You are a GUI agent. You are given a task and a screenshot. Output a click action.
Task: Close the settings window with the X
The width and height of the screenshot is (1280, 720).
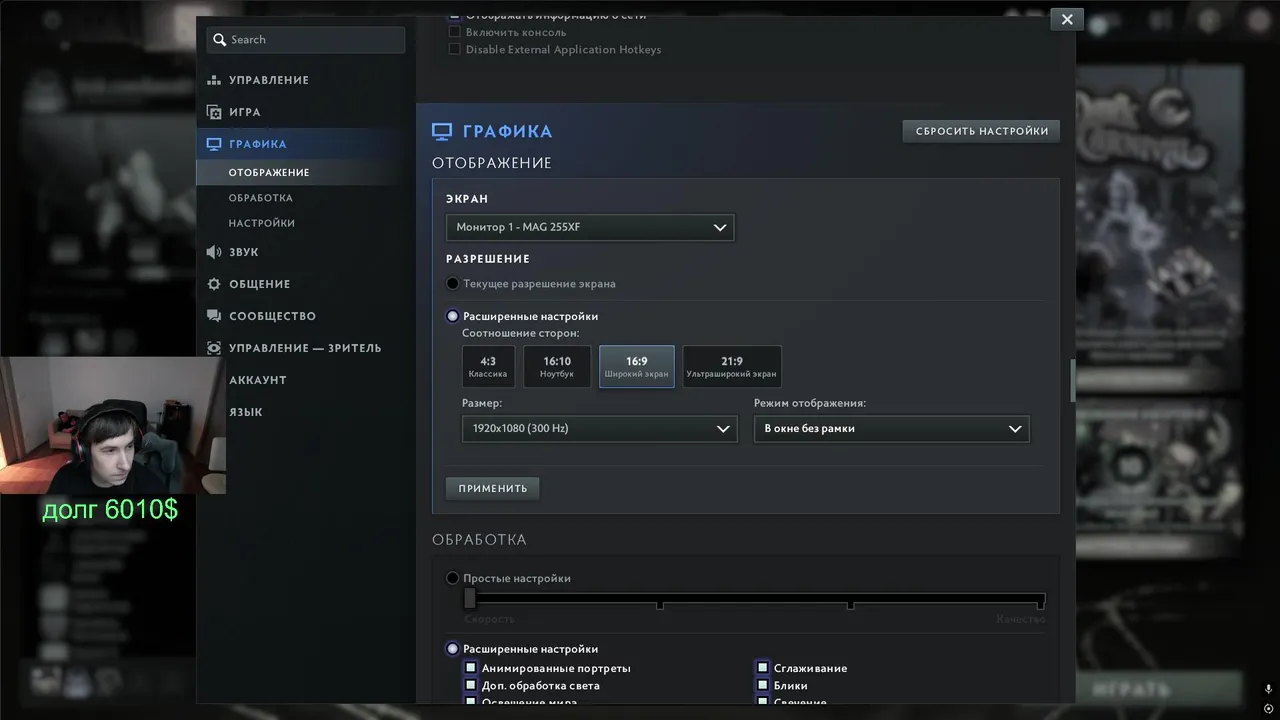click(x=1067, y=19)
